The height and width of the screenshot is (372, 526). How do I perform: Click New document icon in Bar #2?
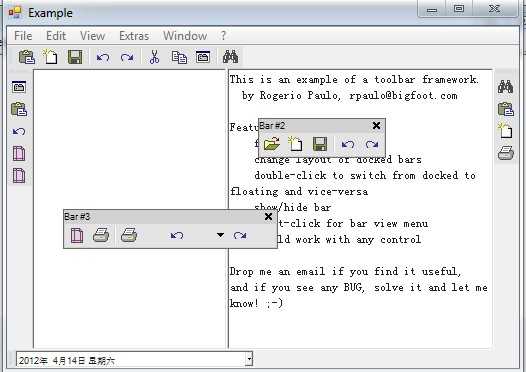point(295,144)
